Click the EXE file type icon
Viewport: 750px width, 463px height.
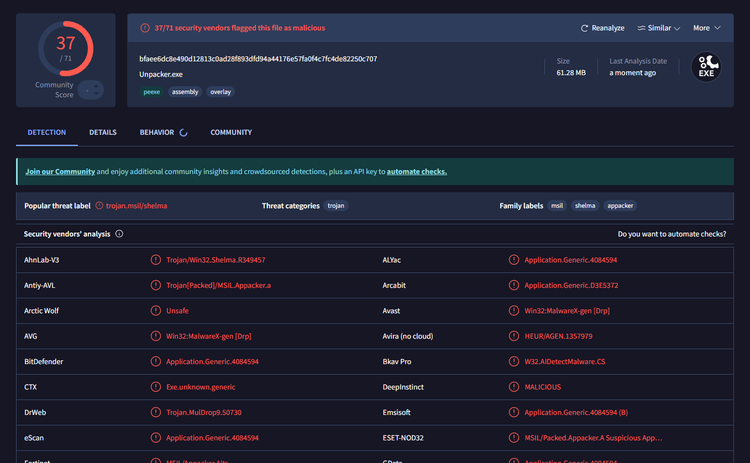(706, 67)
